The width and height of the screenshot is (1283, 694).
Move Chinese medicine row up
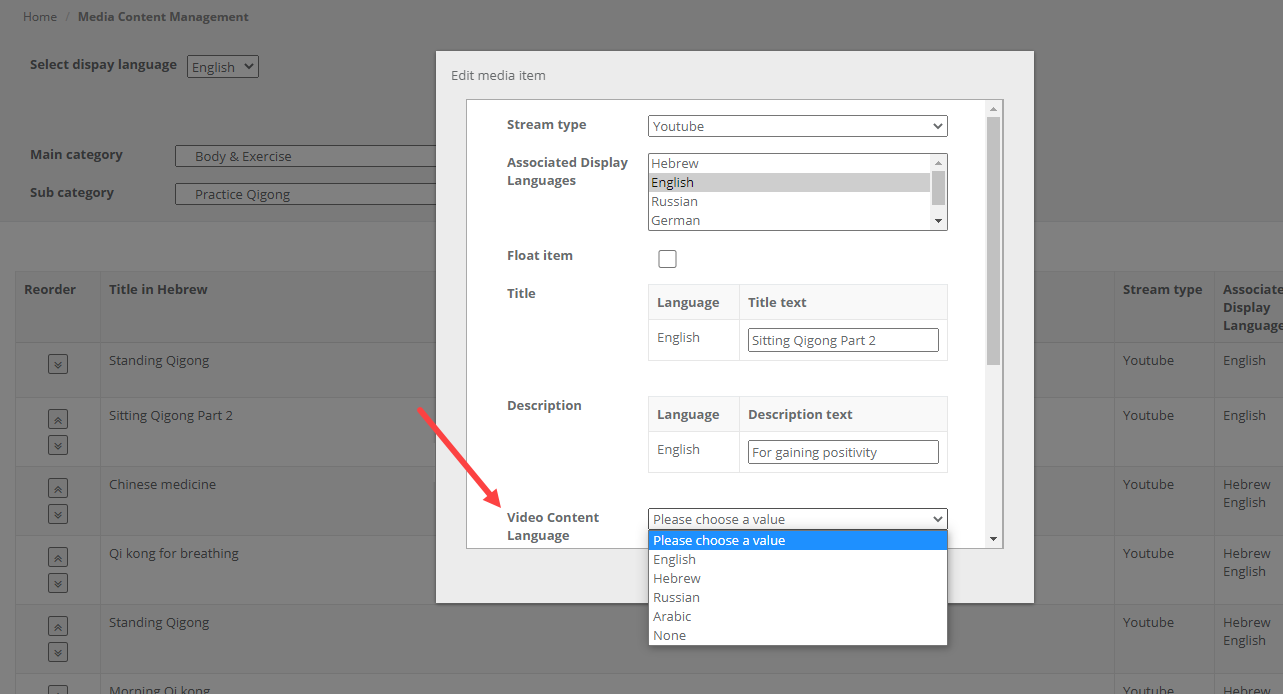pyautogui.click(x=58, y=489)
